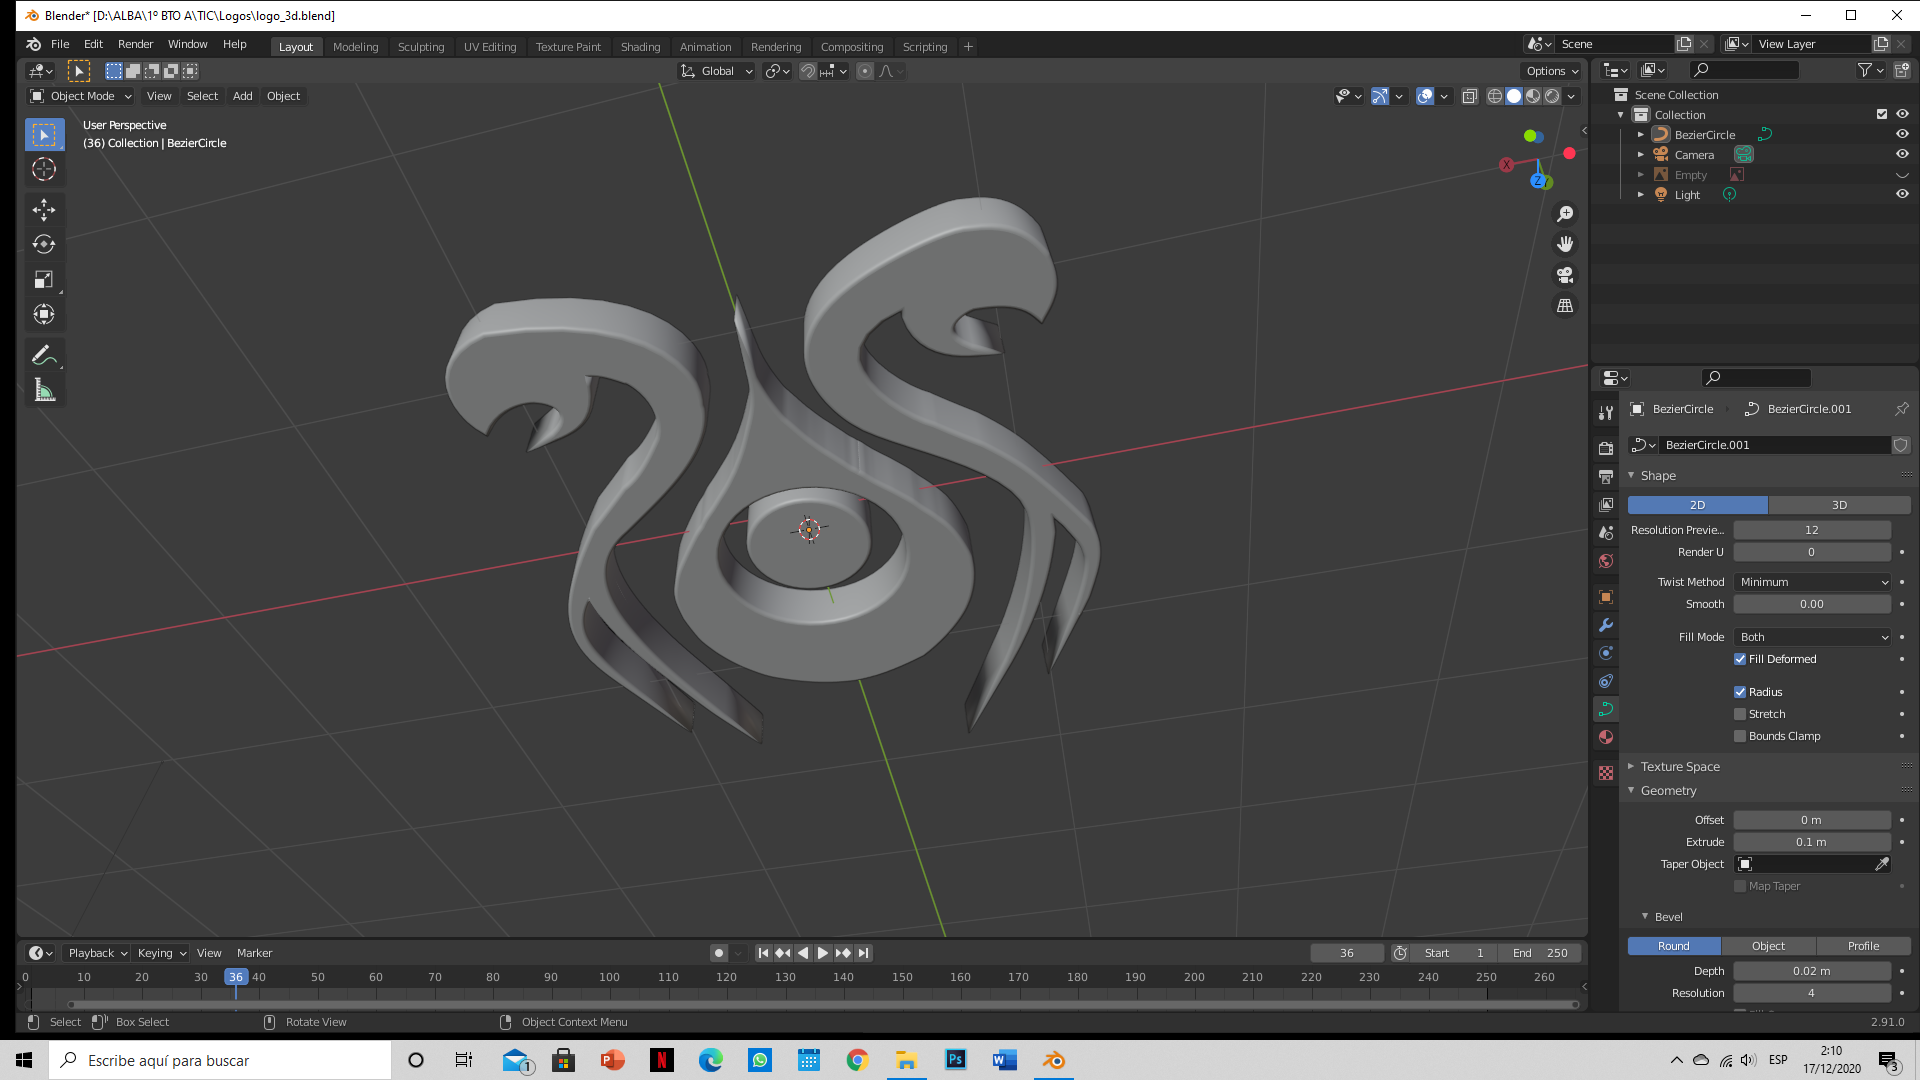Open the Fill Mode dropdown
Screen dimensions: 1920x1080
pyautogui.click(x=1812, y=637)
